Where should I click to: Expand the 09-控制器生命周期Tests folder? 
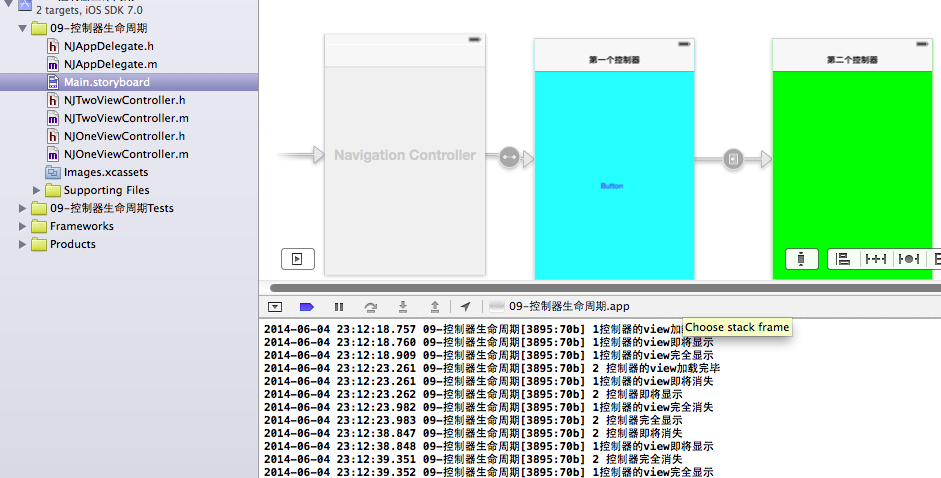tap(22, 208)
